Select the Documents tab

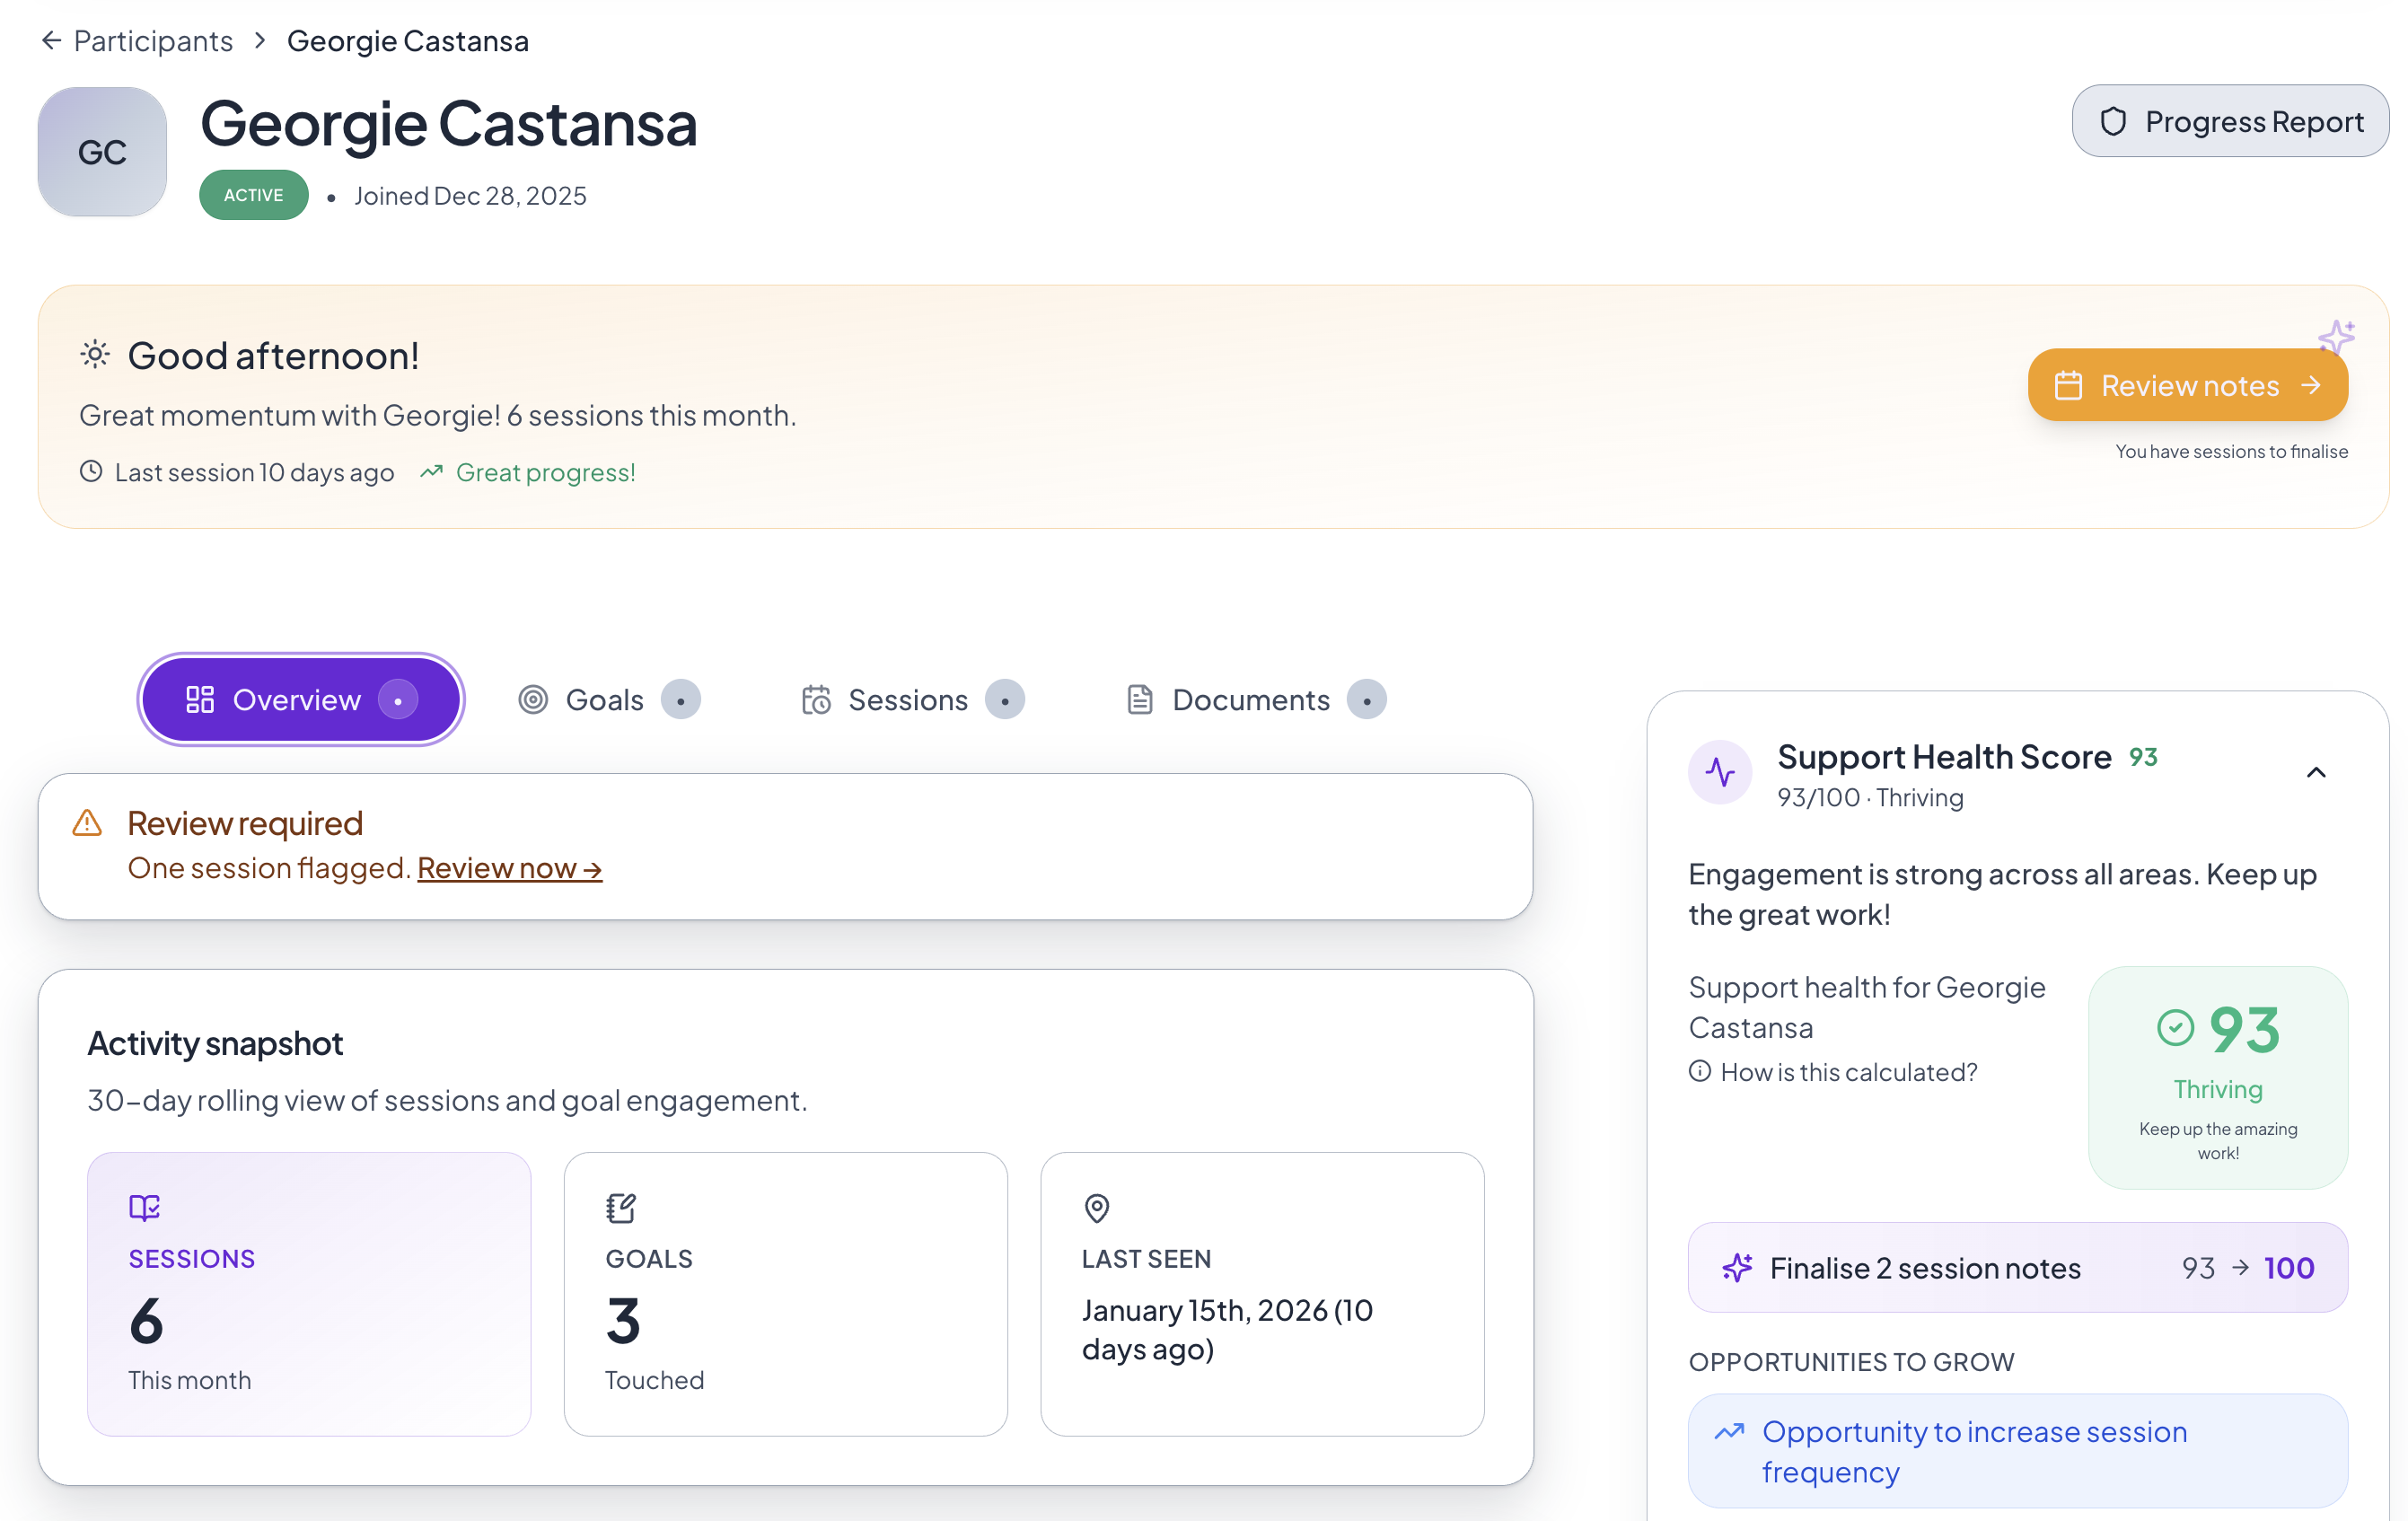click(1250, 700)
